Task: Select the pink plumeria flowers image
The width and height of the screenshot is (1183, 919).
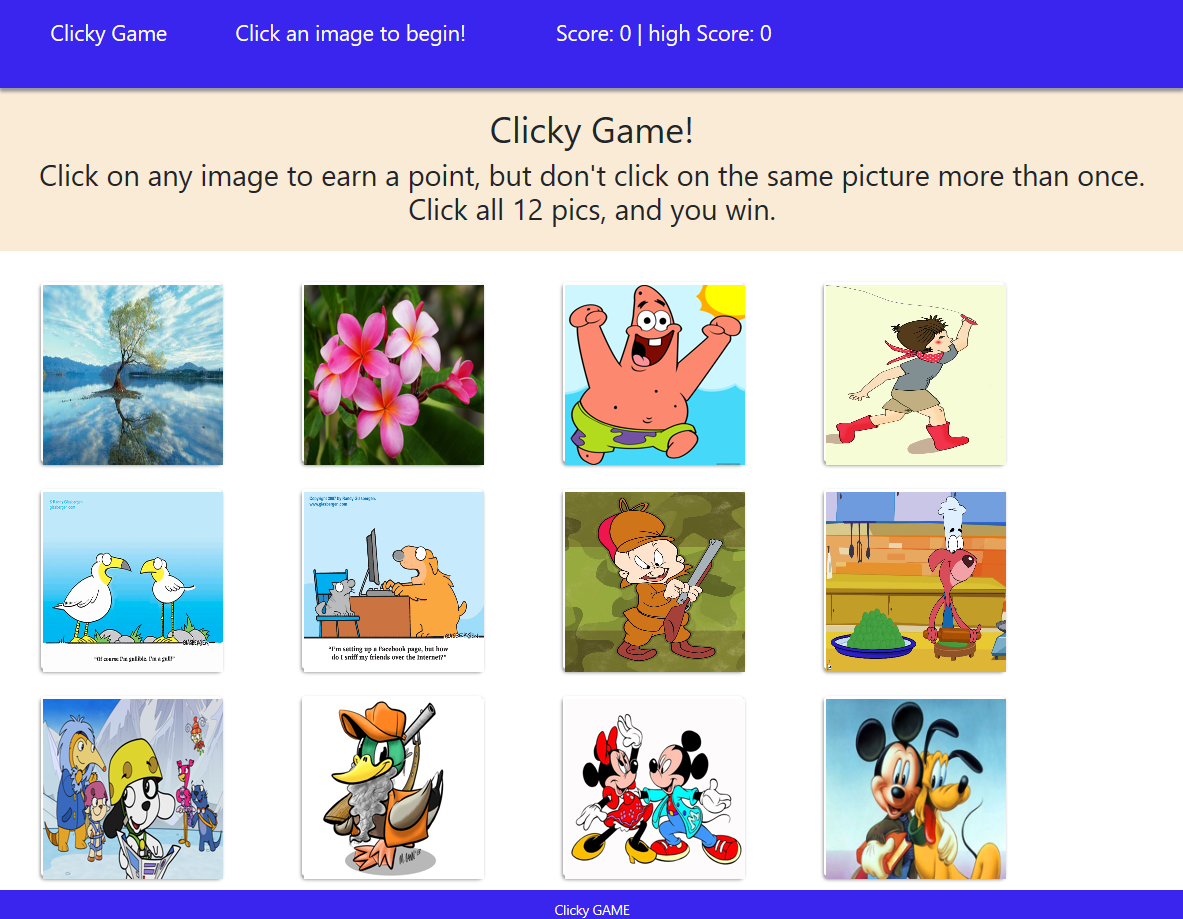Action: click(x=393, y=374)
